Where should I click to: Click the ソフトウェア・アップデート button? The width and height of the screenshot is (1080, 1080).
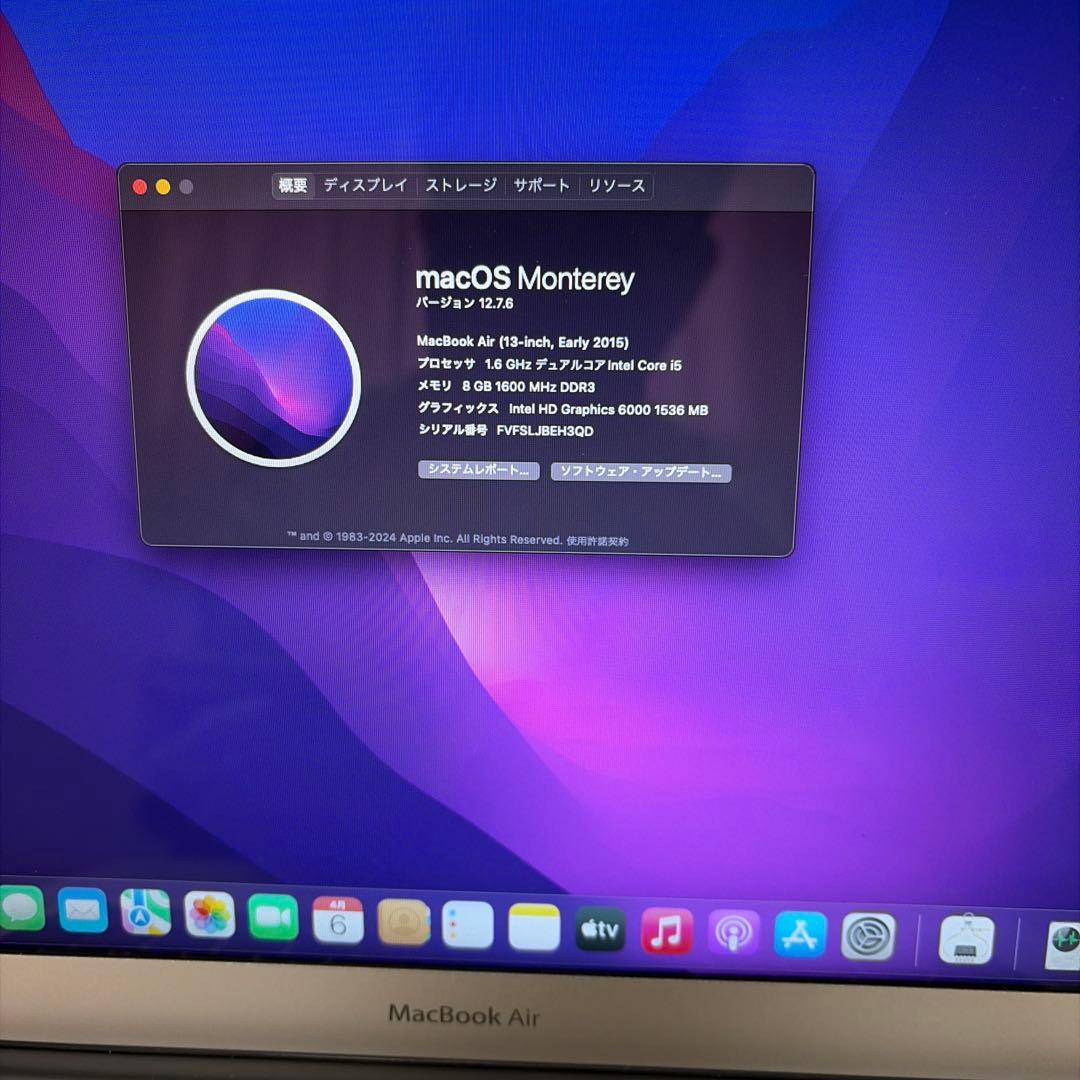point(641,472)
